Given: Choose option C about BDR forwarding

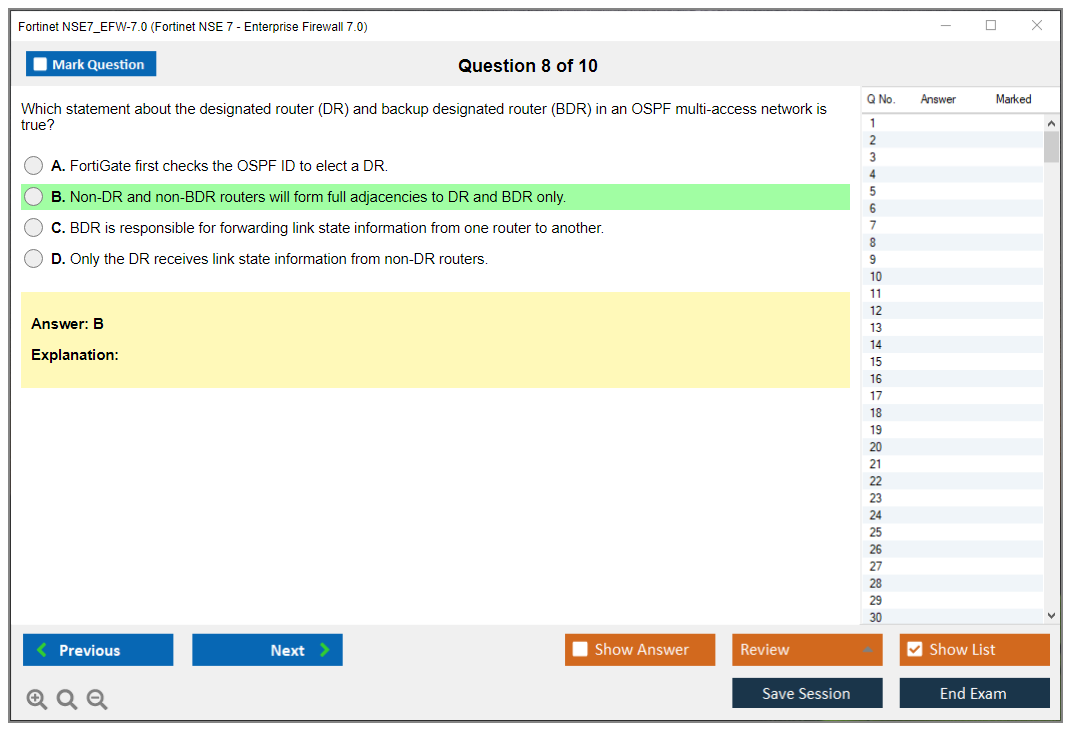Looking at the screenshot, I should click(34, 228).
